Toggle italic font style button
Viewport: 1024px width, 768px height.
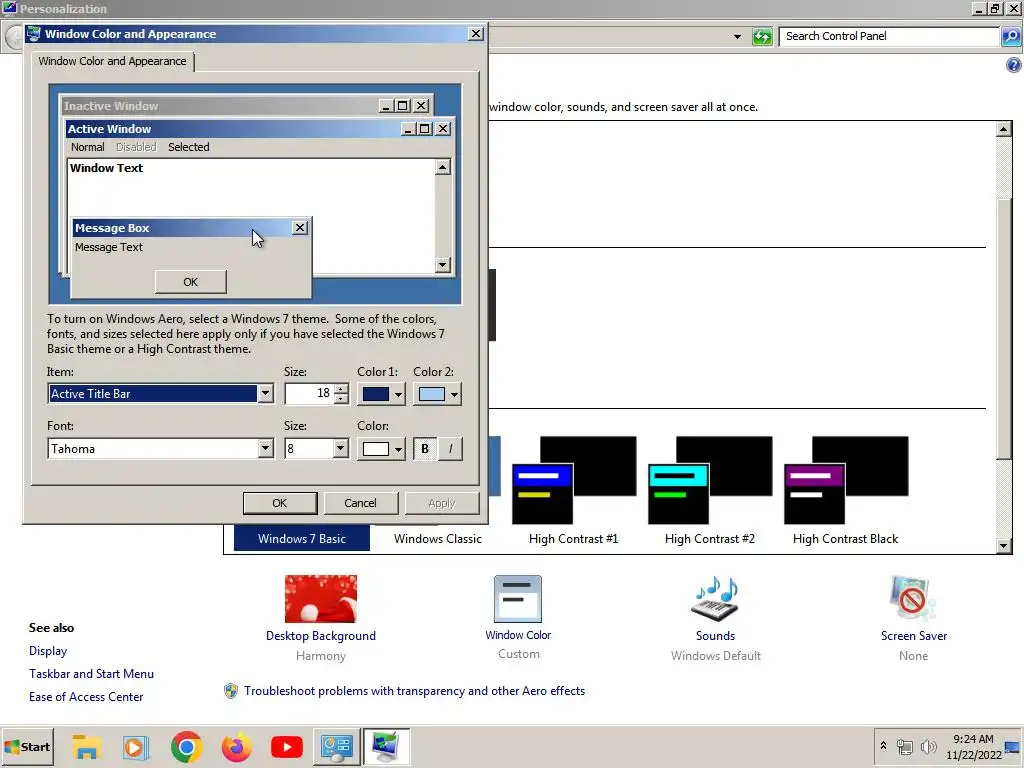pos(451,449)
